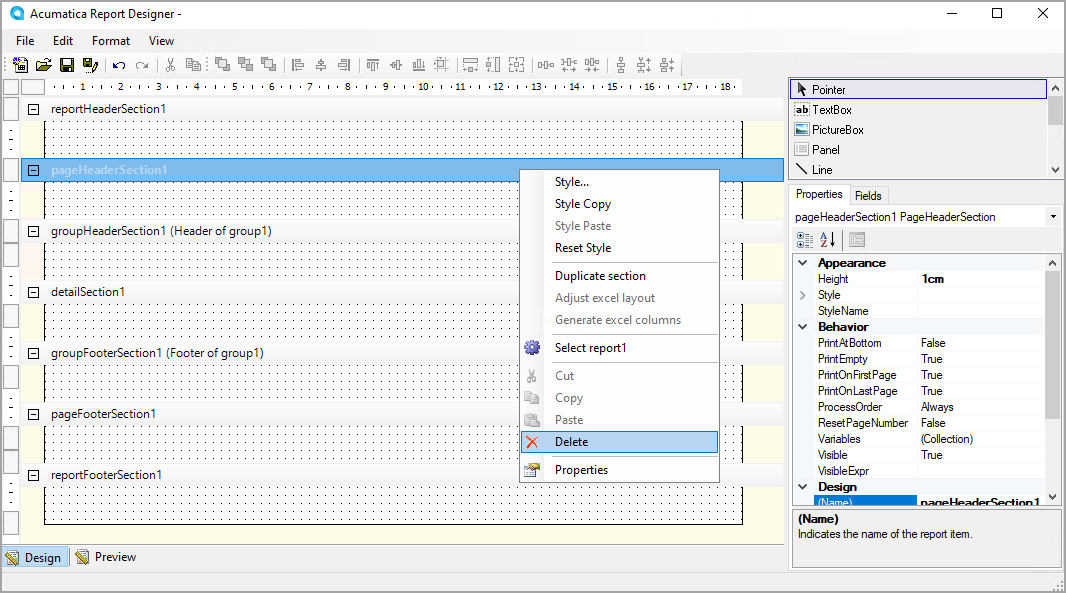Switch to the Fields tab
Viewport: 1066px width, 593px height.
[x=868, y=195]
